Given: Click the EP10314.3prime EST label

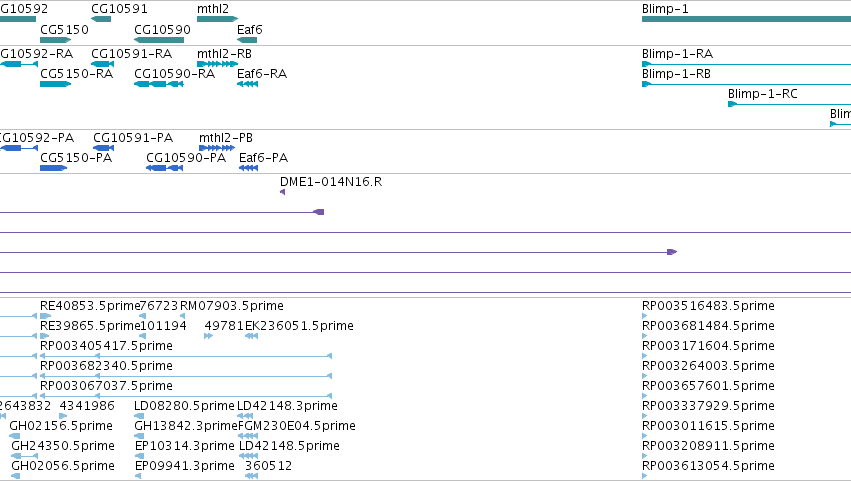Looking at the screenshot, I should coord(185,446).
